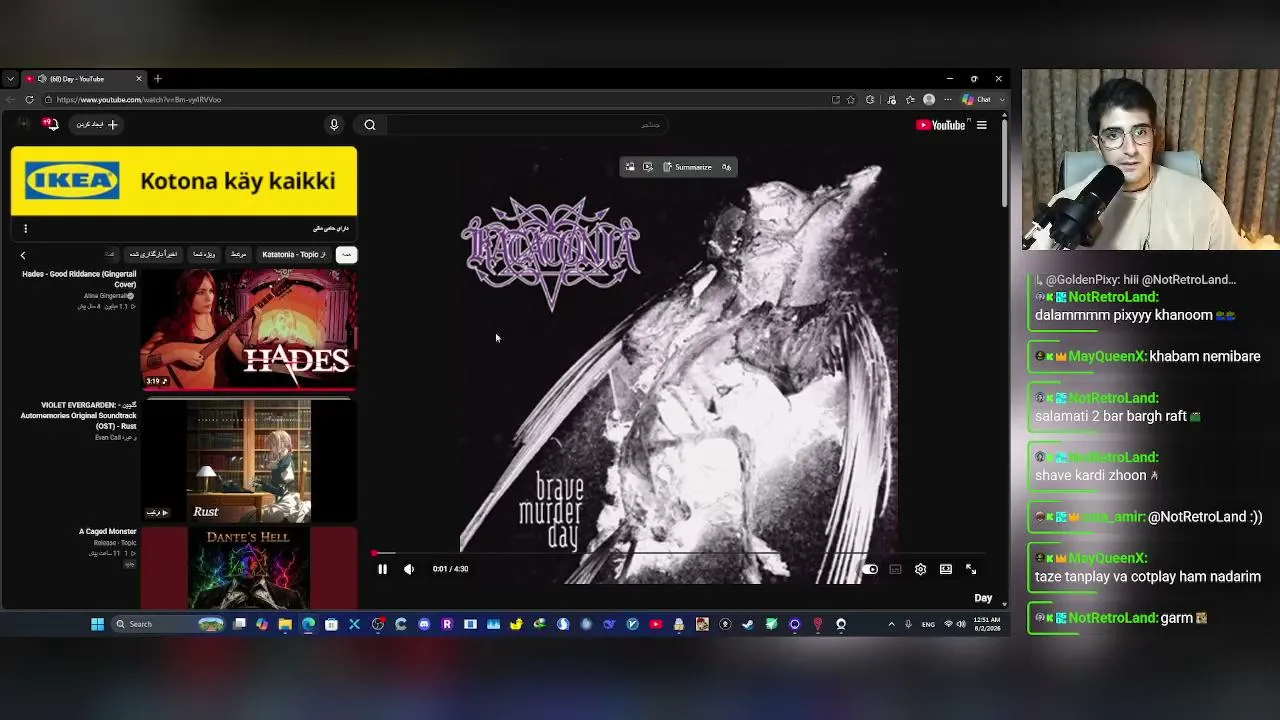Open YouTube hamburger guide menu

click(982, 125)
